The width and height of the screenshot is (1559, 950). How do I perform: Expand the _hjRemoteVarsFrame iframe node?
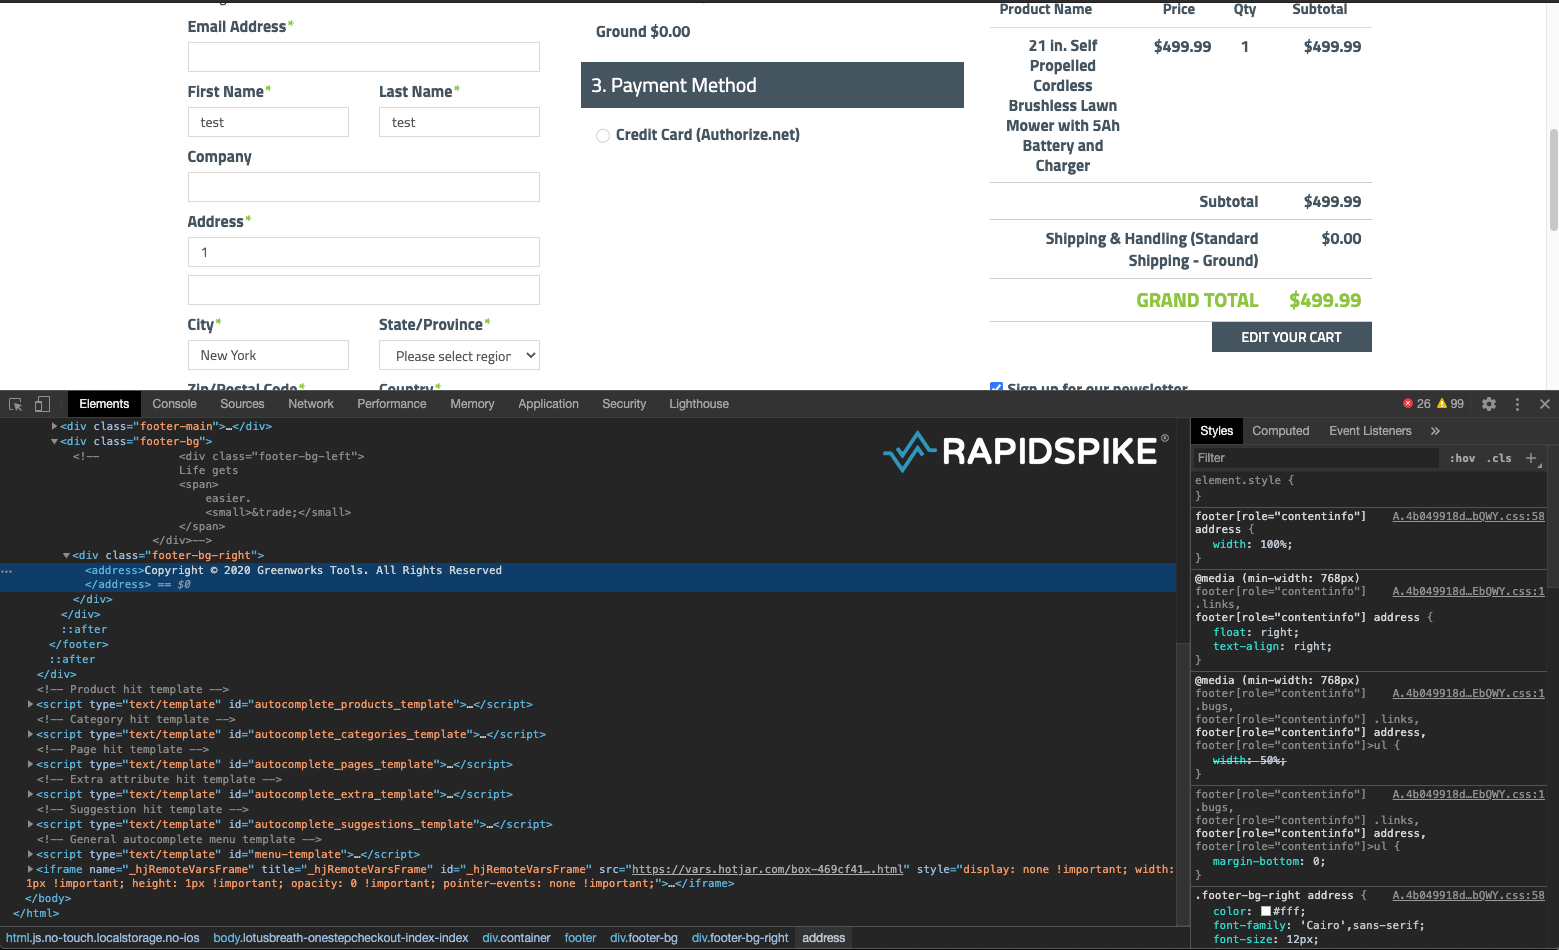tap(30, 869)
